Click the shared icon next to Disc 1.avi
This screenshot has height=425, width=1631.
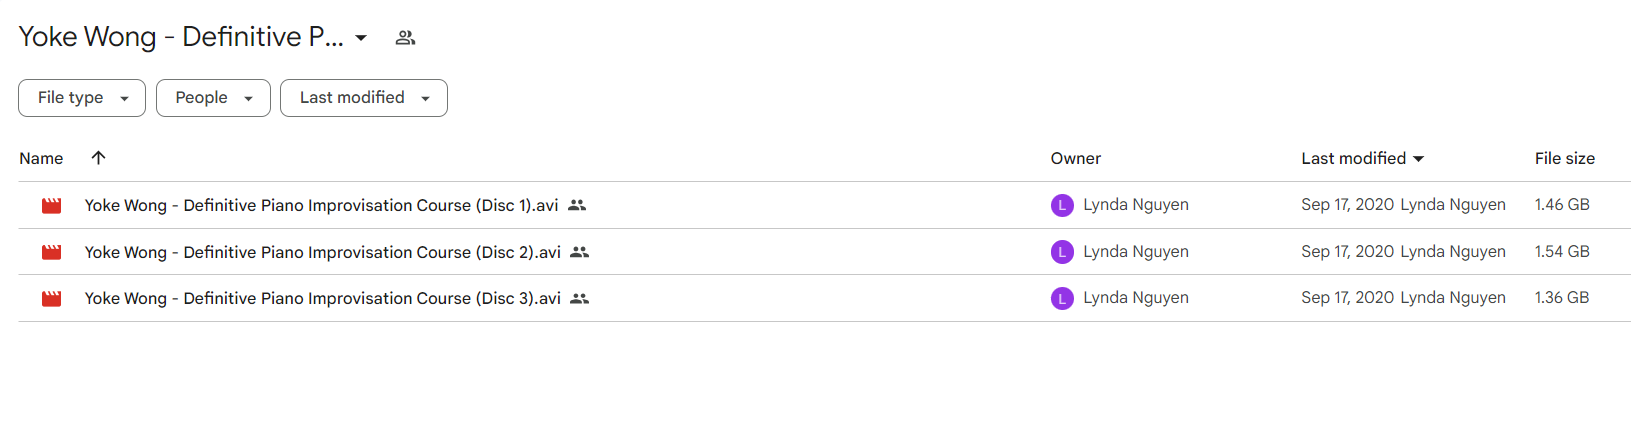pos(577,205)
